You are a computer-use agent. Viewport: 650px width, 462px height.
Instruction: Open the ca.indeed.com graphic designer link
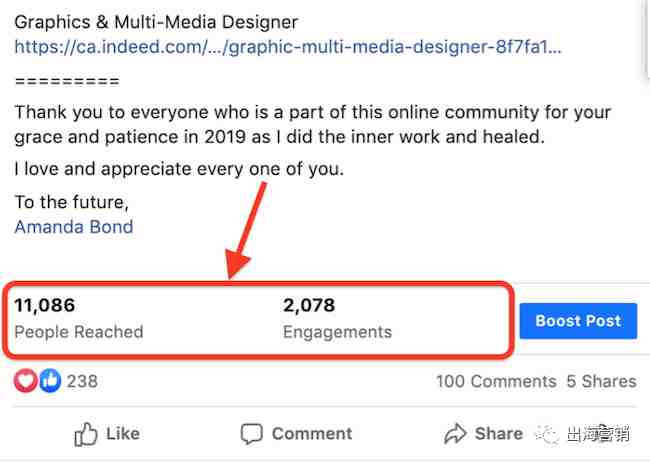pos(288,47)
